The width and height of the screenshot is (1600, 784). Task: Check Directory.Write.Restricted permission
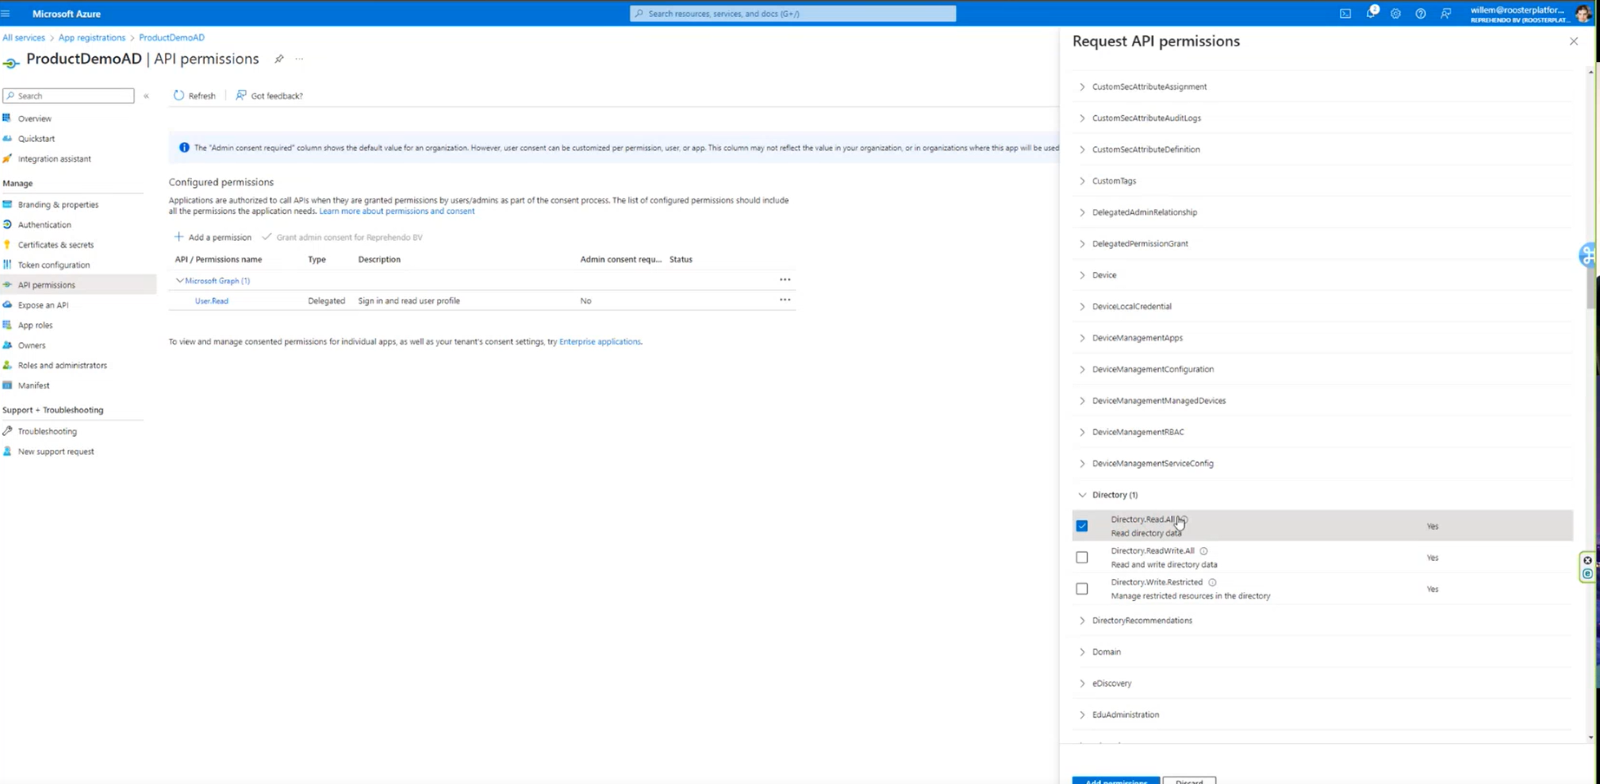coord(1082,589)
